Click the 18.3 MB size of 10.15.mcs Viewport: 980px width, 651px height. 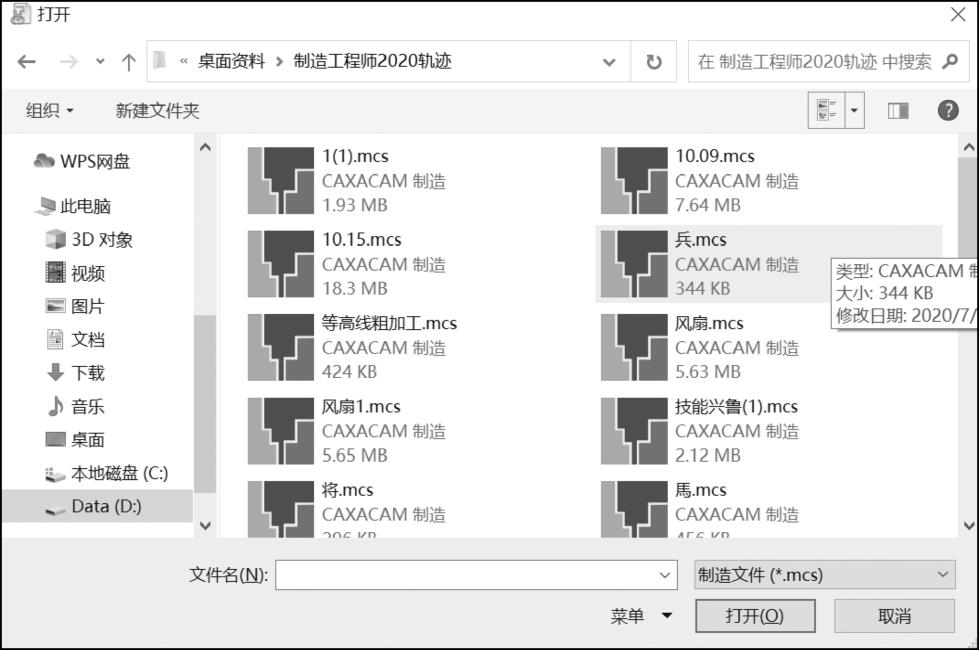pyautogui.click(x=355, y=289)
